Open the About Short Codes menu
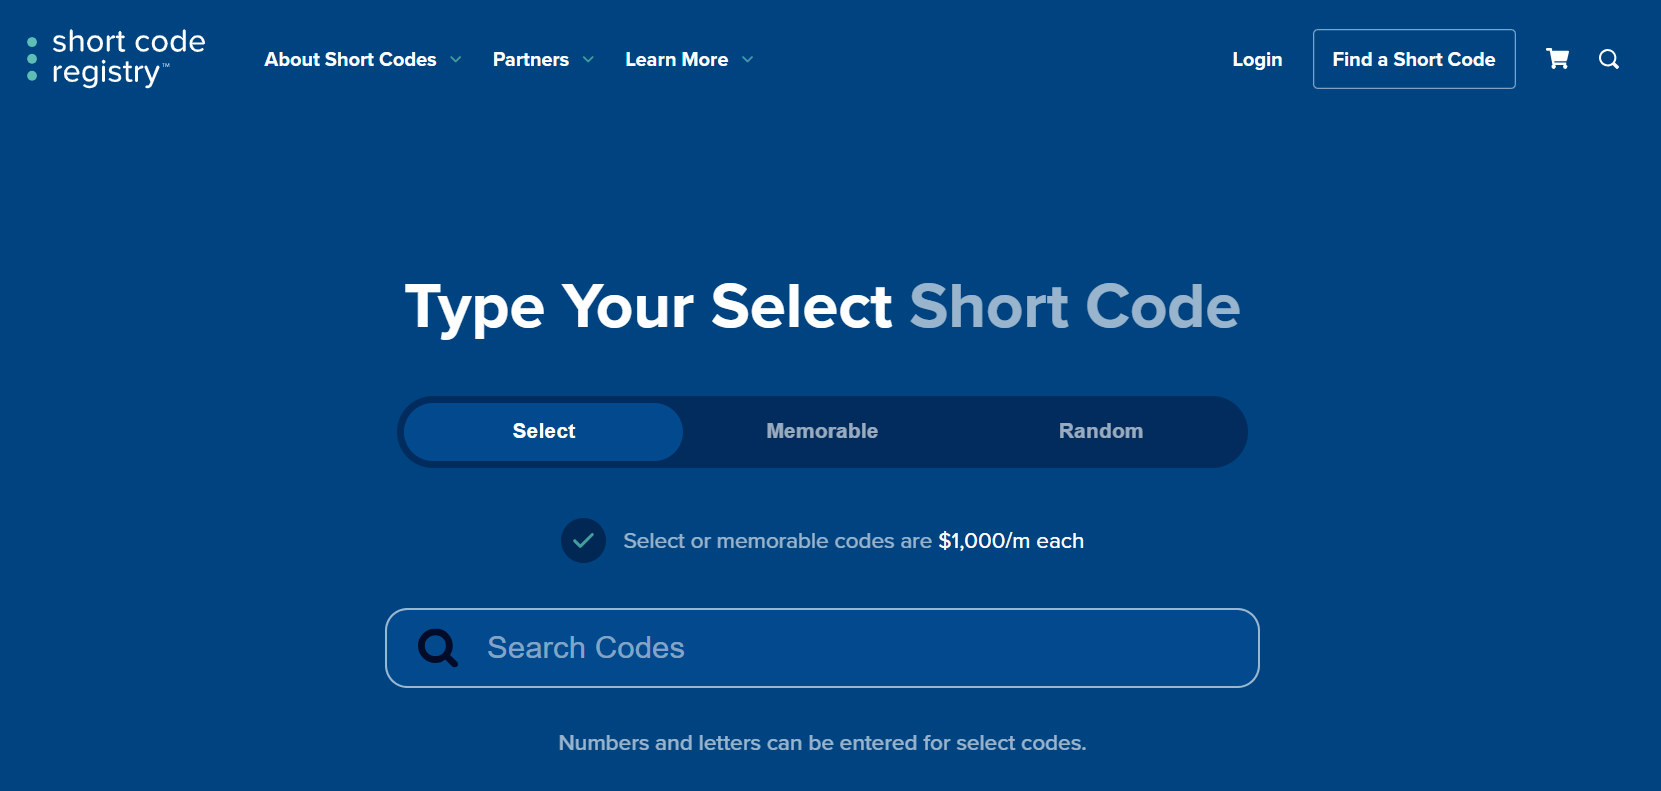 tap(350, 60)
